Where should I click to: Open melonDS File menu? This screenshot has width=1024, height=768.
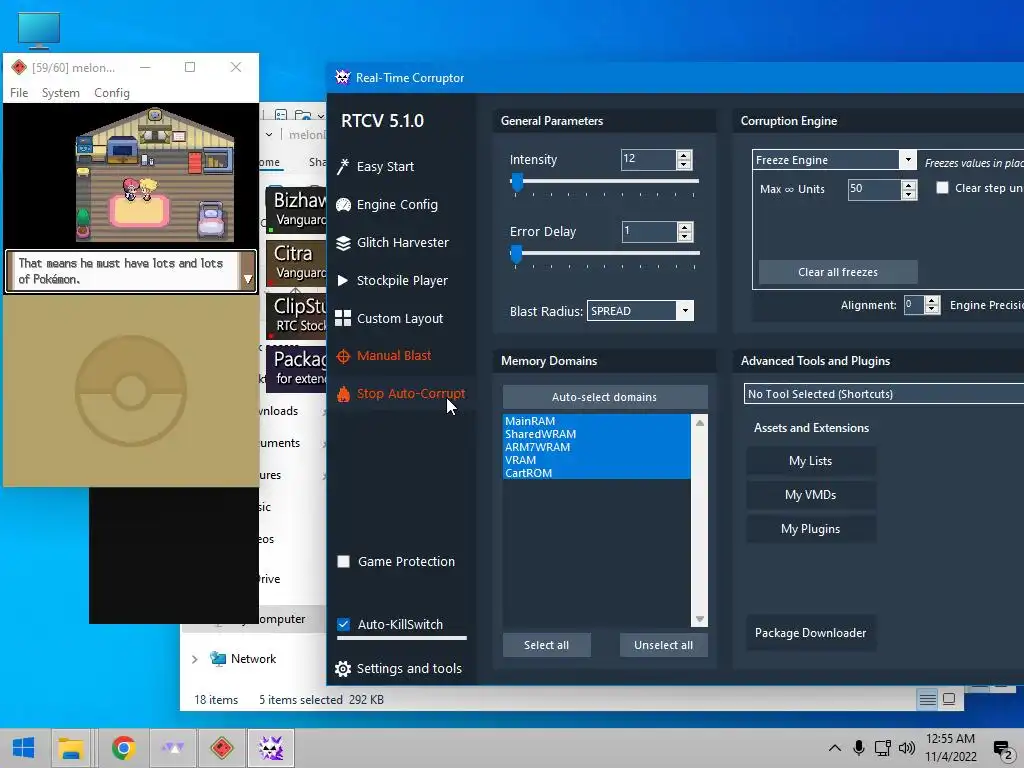tap(19, 93)
